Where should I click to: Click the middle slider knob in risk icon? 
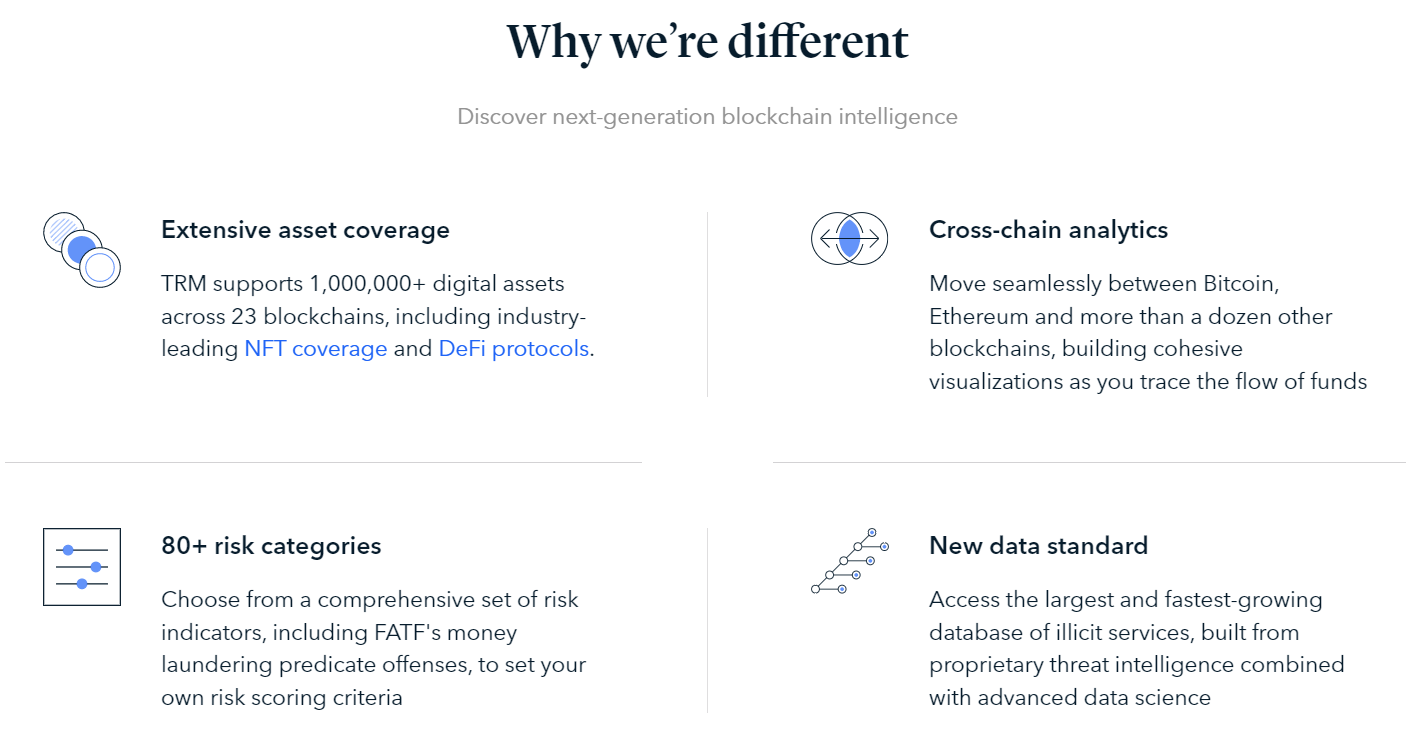[96, 567]
